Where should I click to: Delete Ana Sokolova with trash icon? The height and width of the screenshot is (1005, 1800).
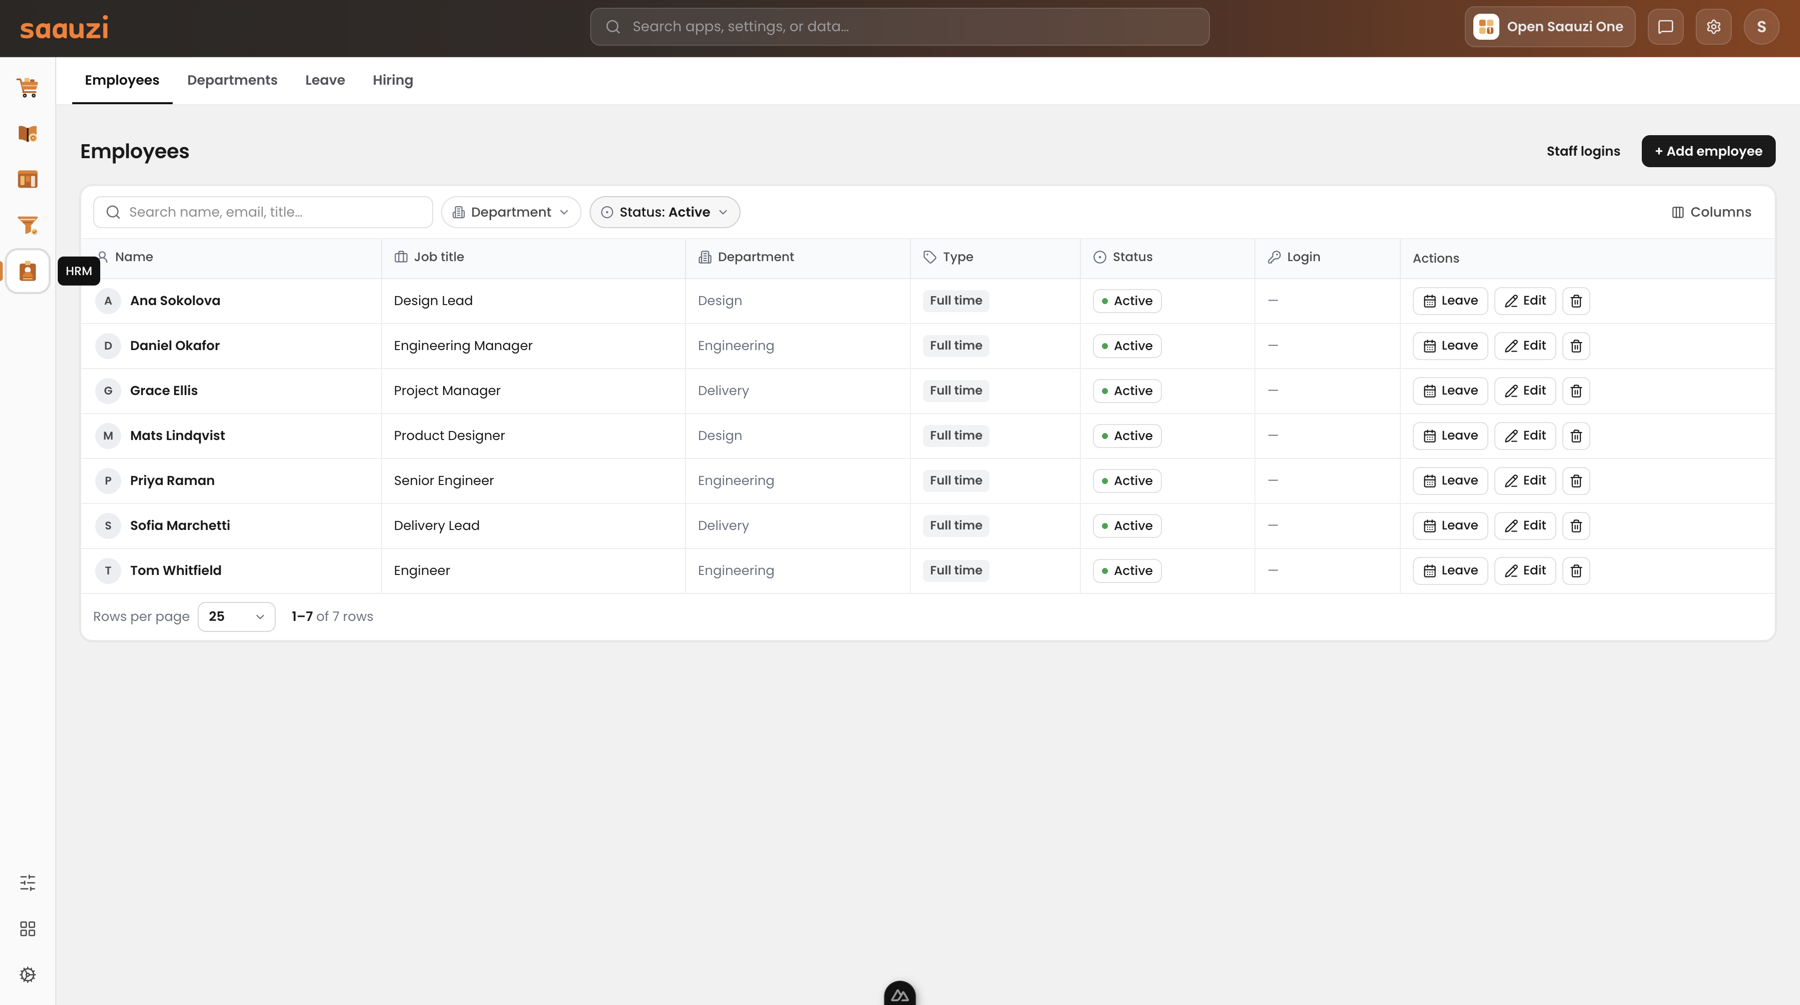pos(1576,301)
